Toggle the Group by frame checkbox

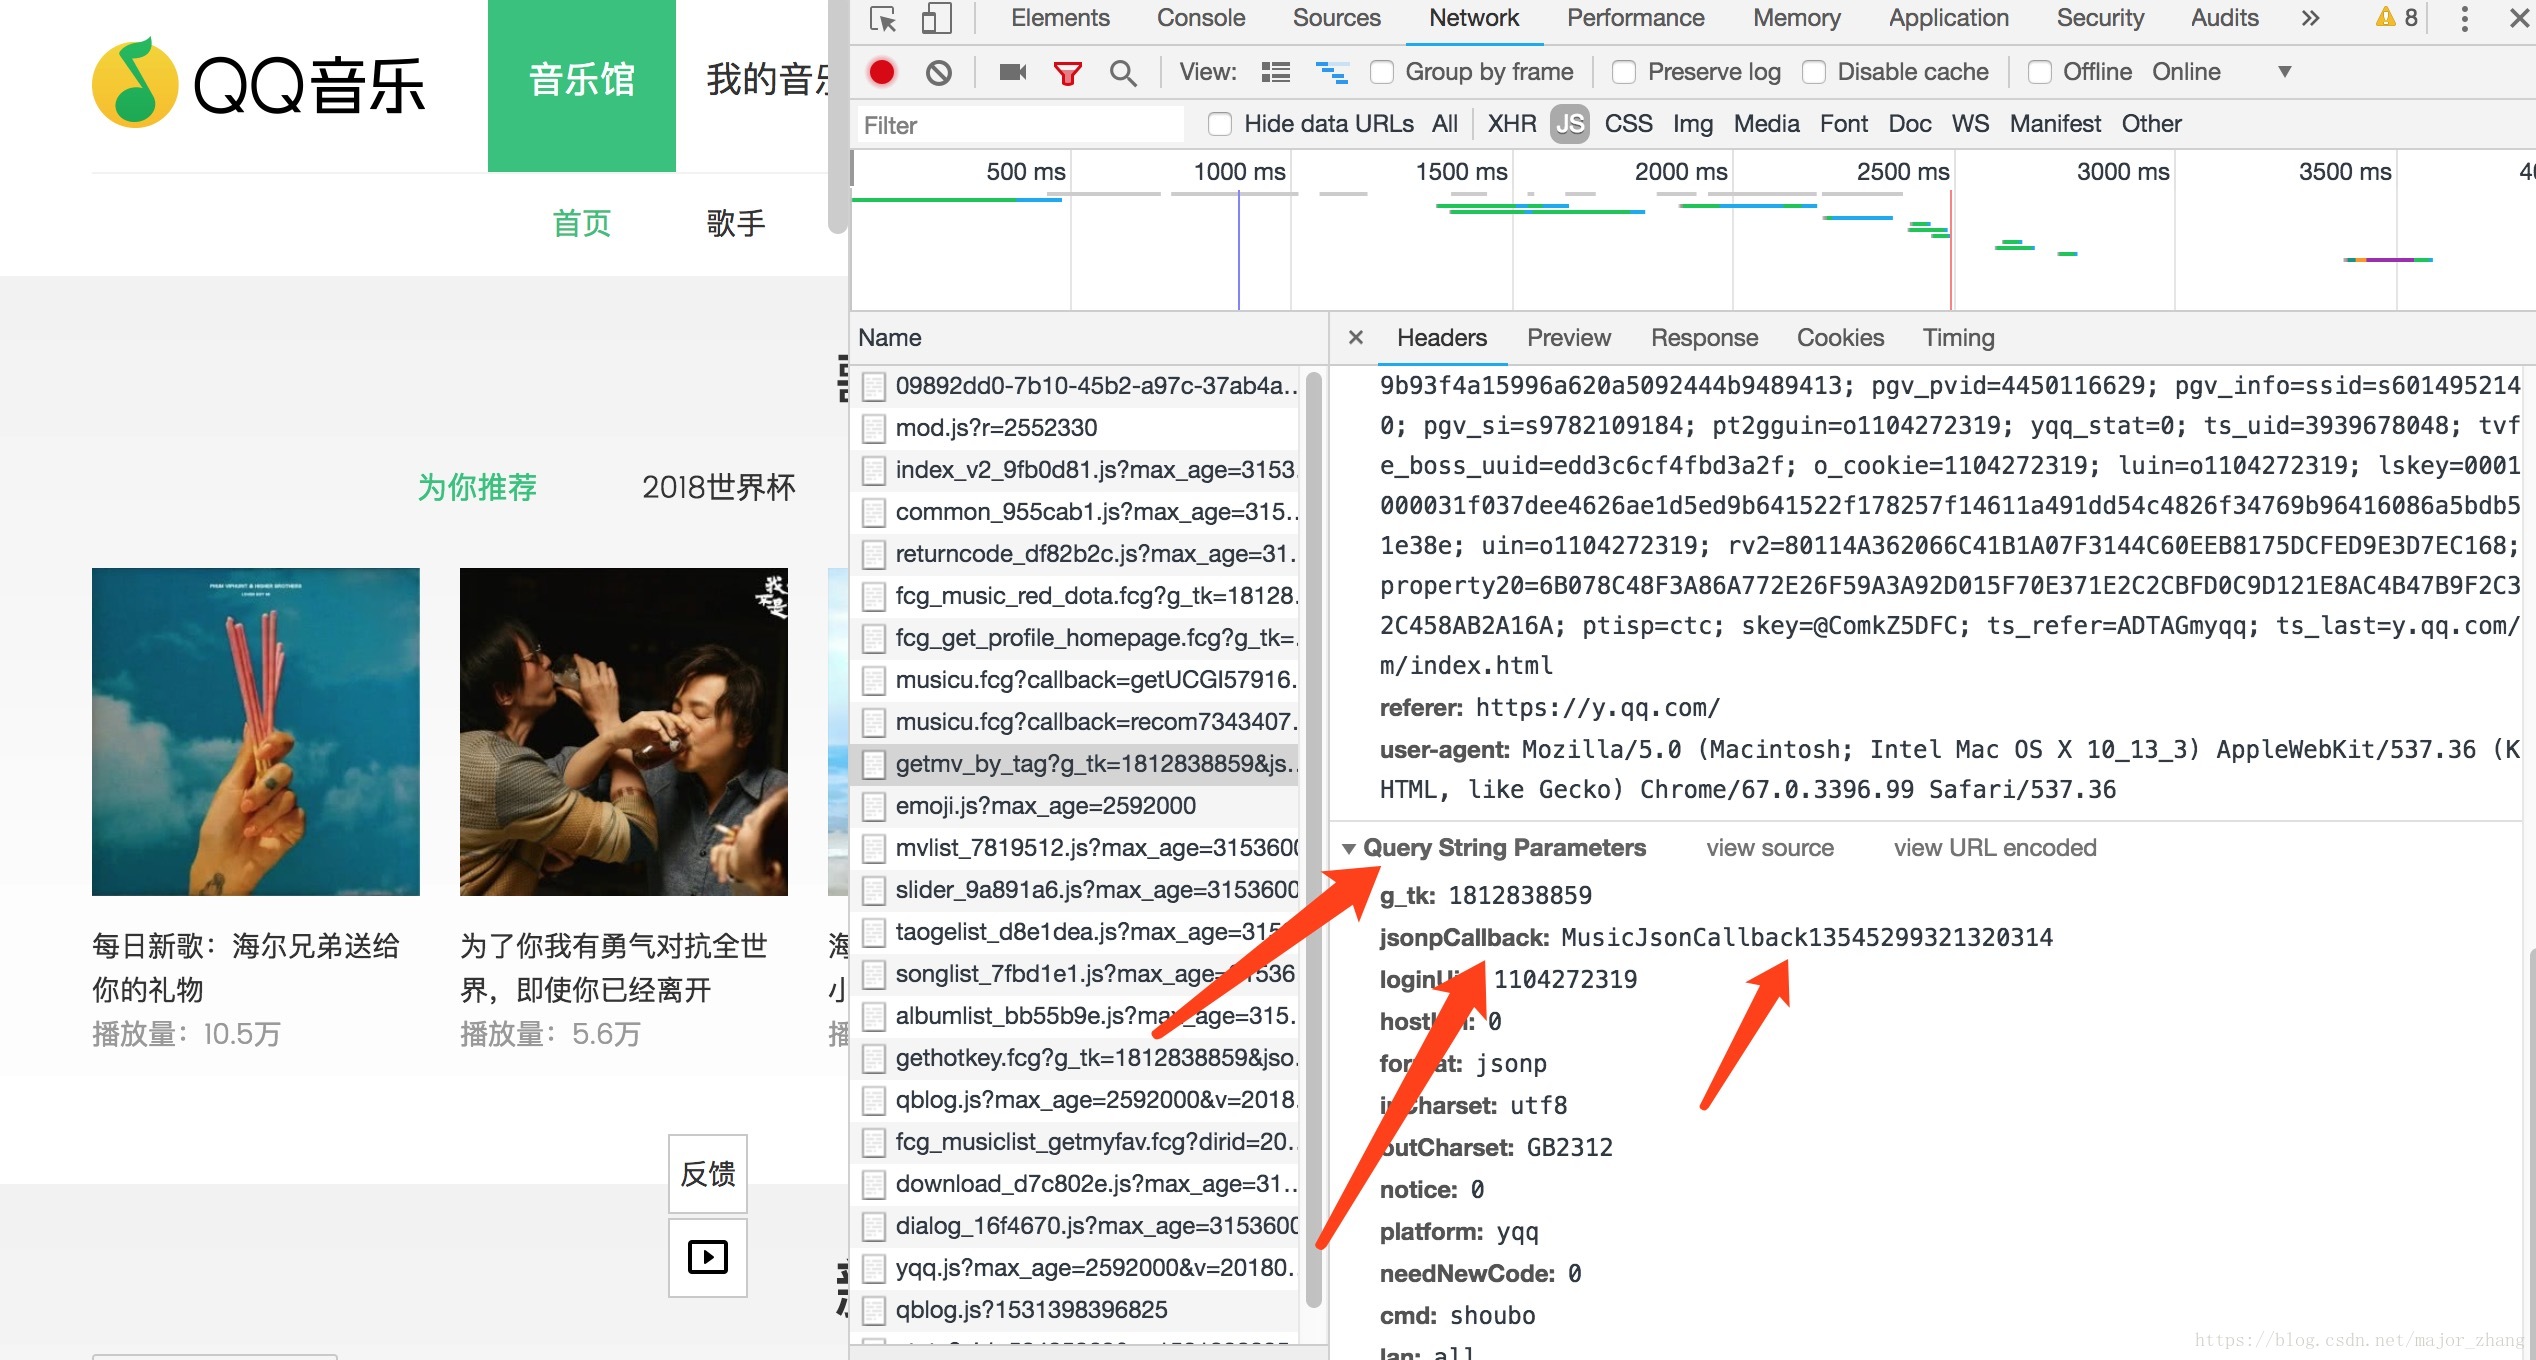point(1382,70)
